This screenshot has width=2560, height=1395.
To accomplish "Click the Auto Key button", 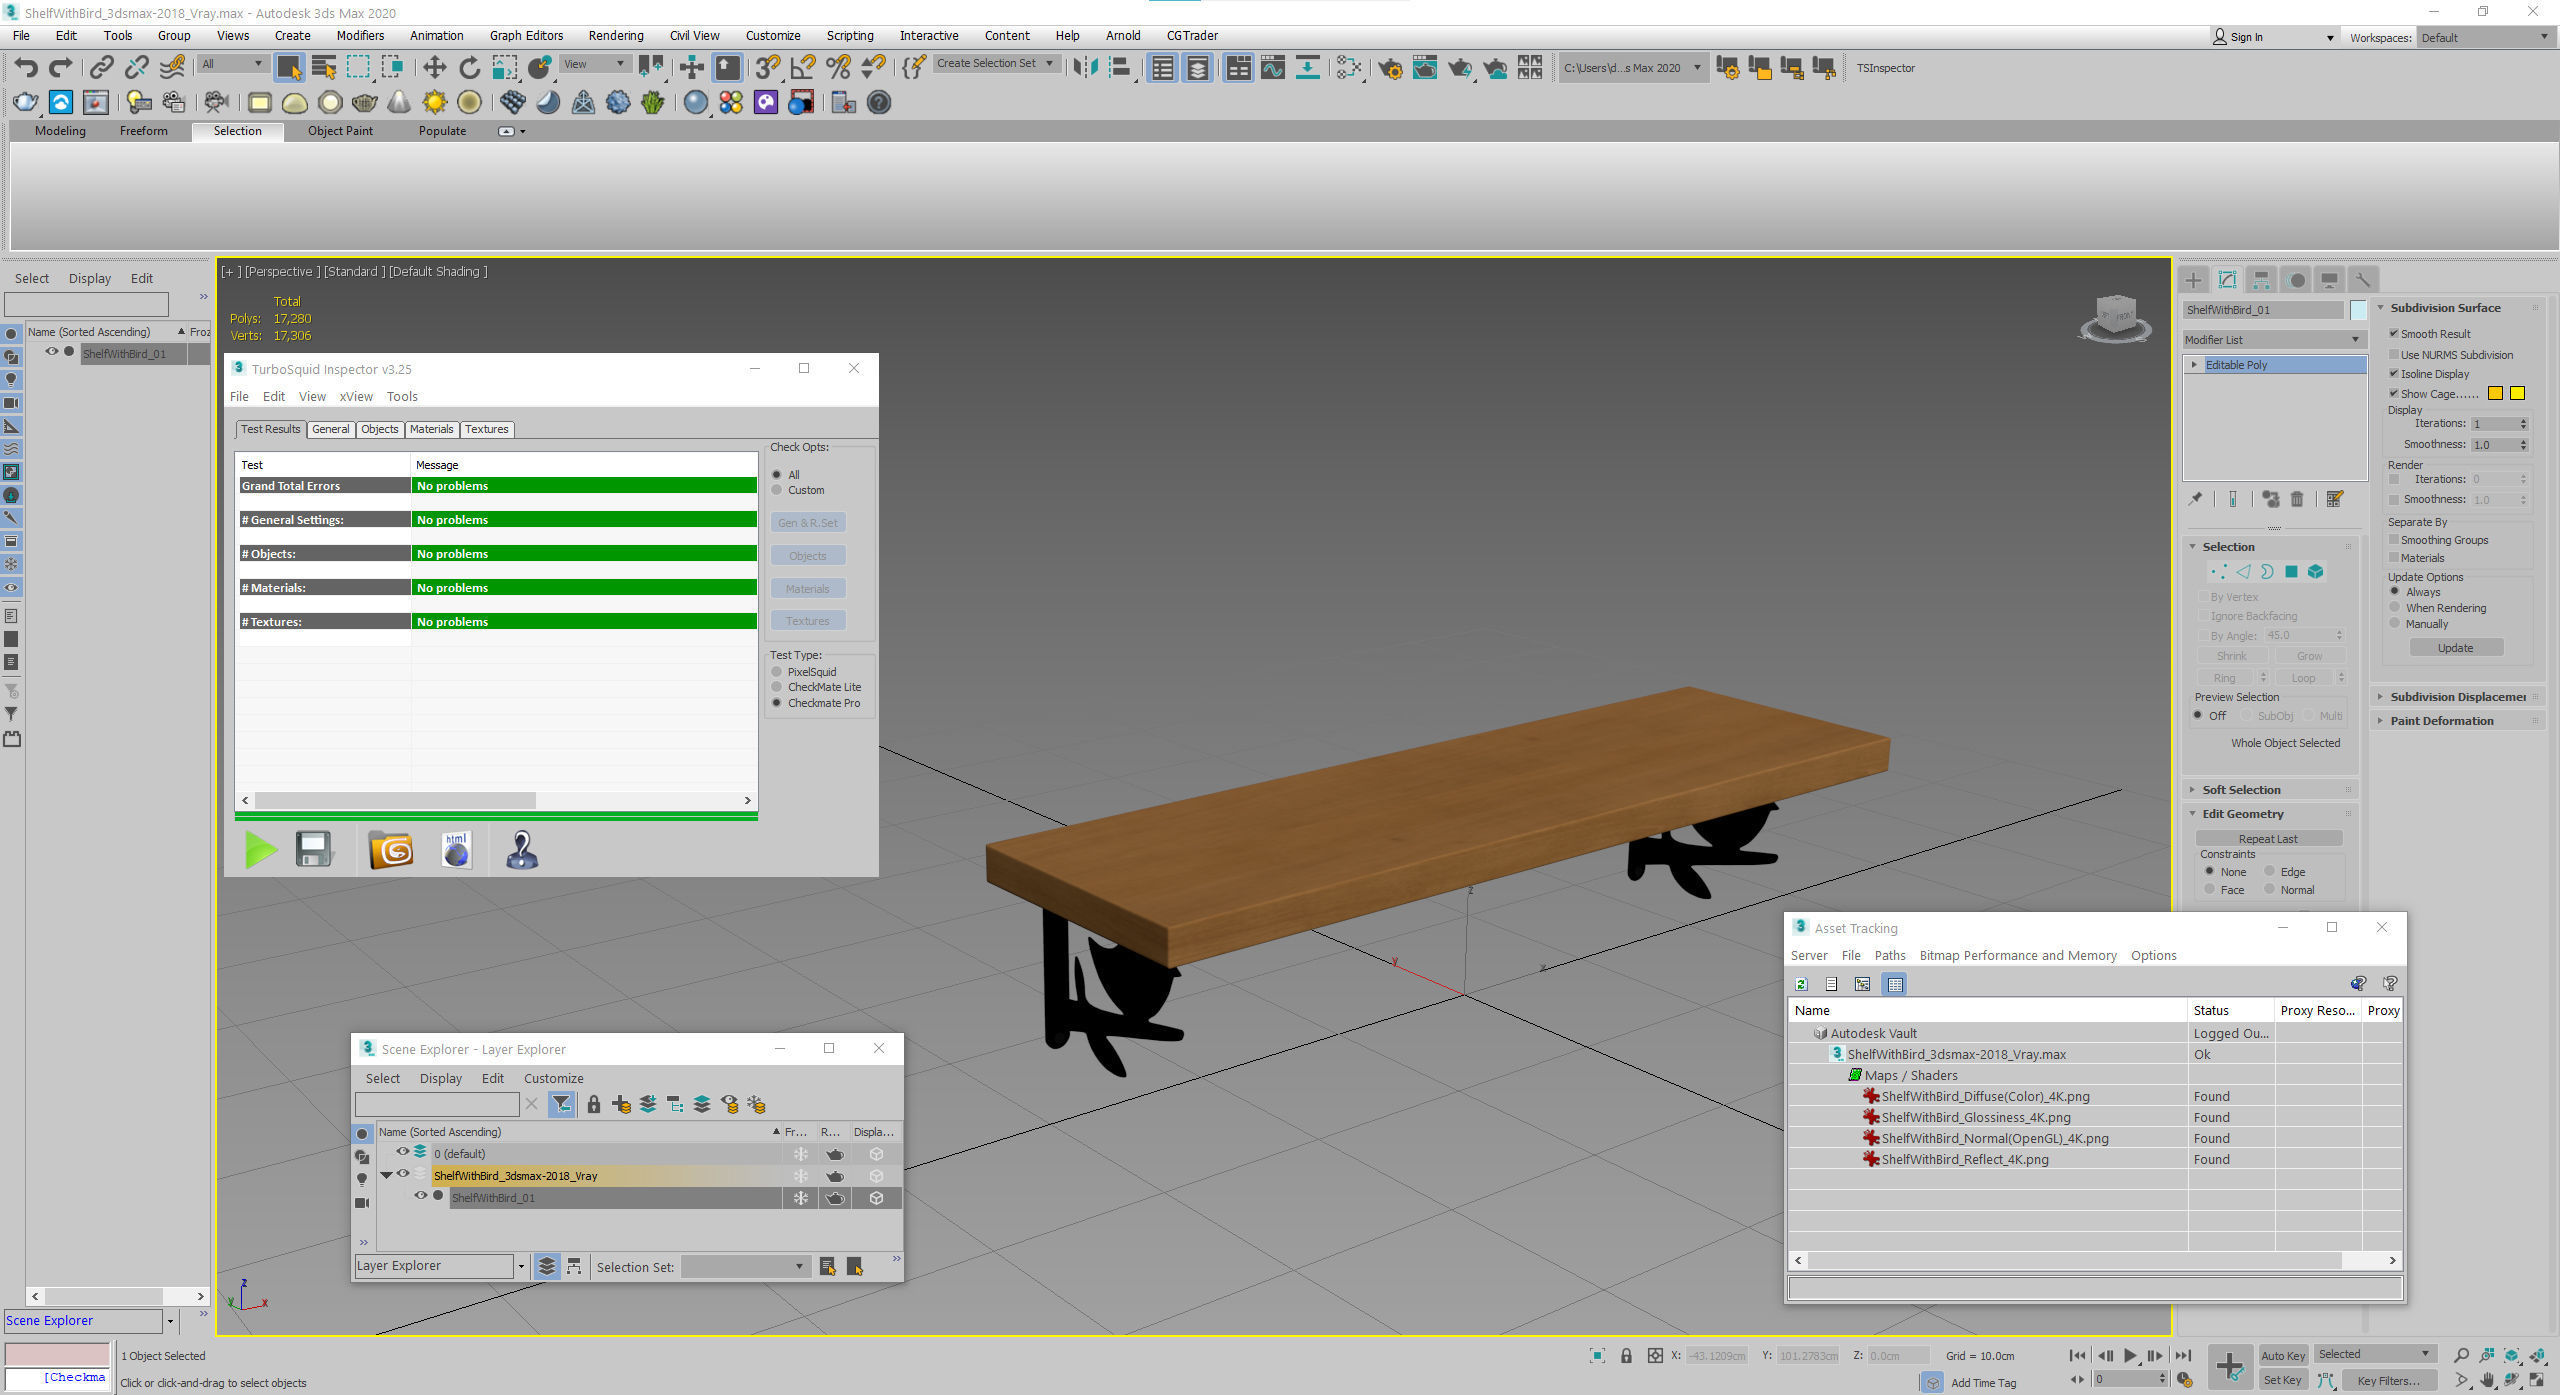I will coord(2283,1355).
